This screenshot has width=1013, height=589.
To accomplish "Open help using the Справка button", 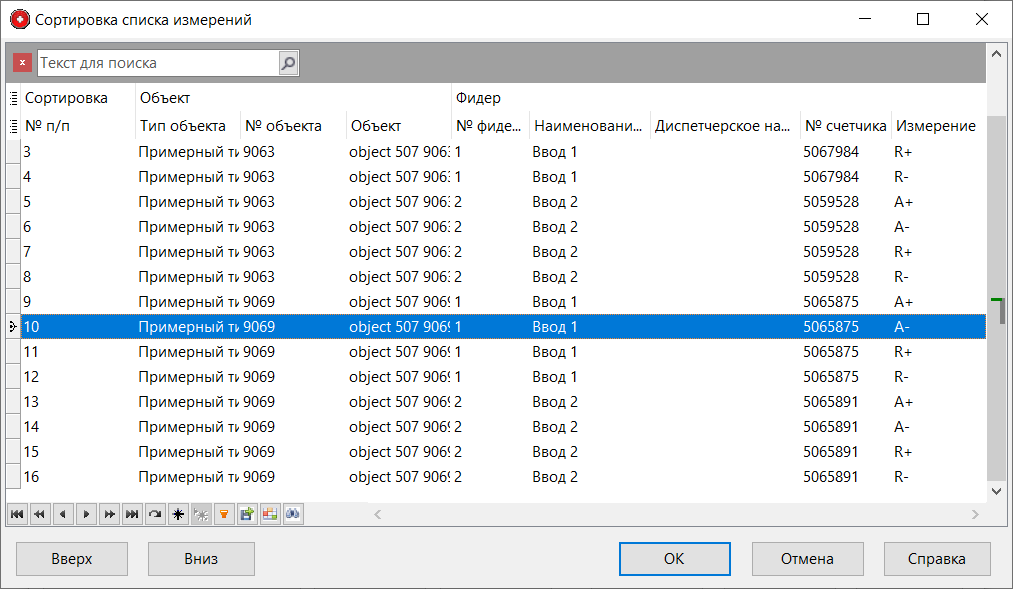I will pos(936,558).
